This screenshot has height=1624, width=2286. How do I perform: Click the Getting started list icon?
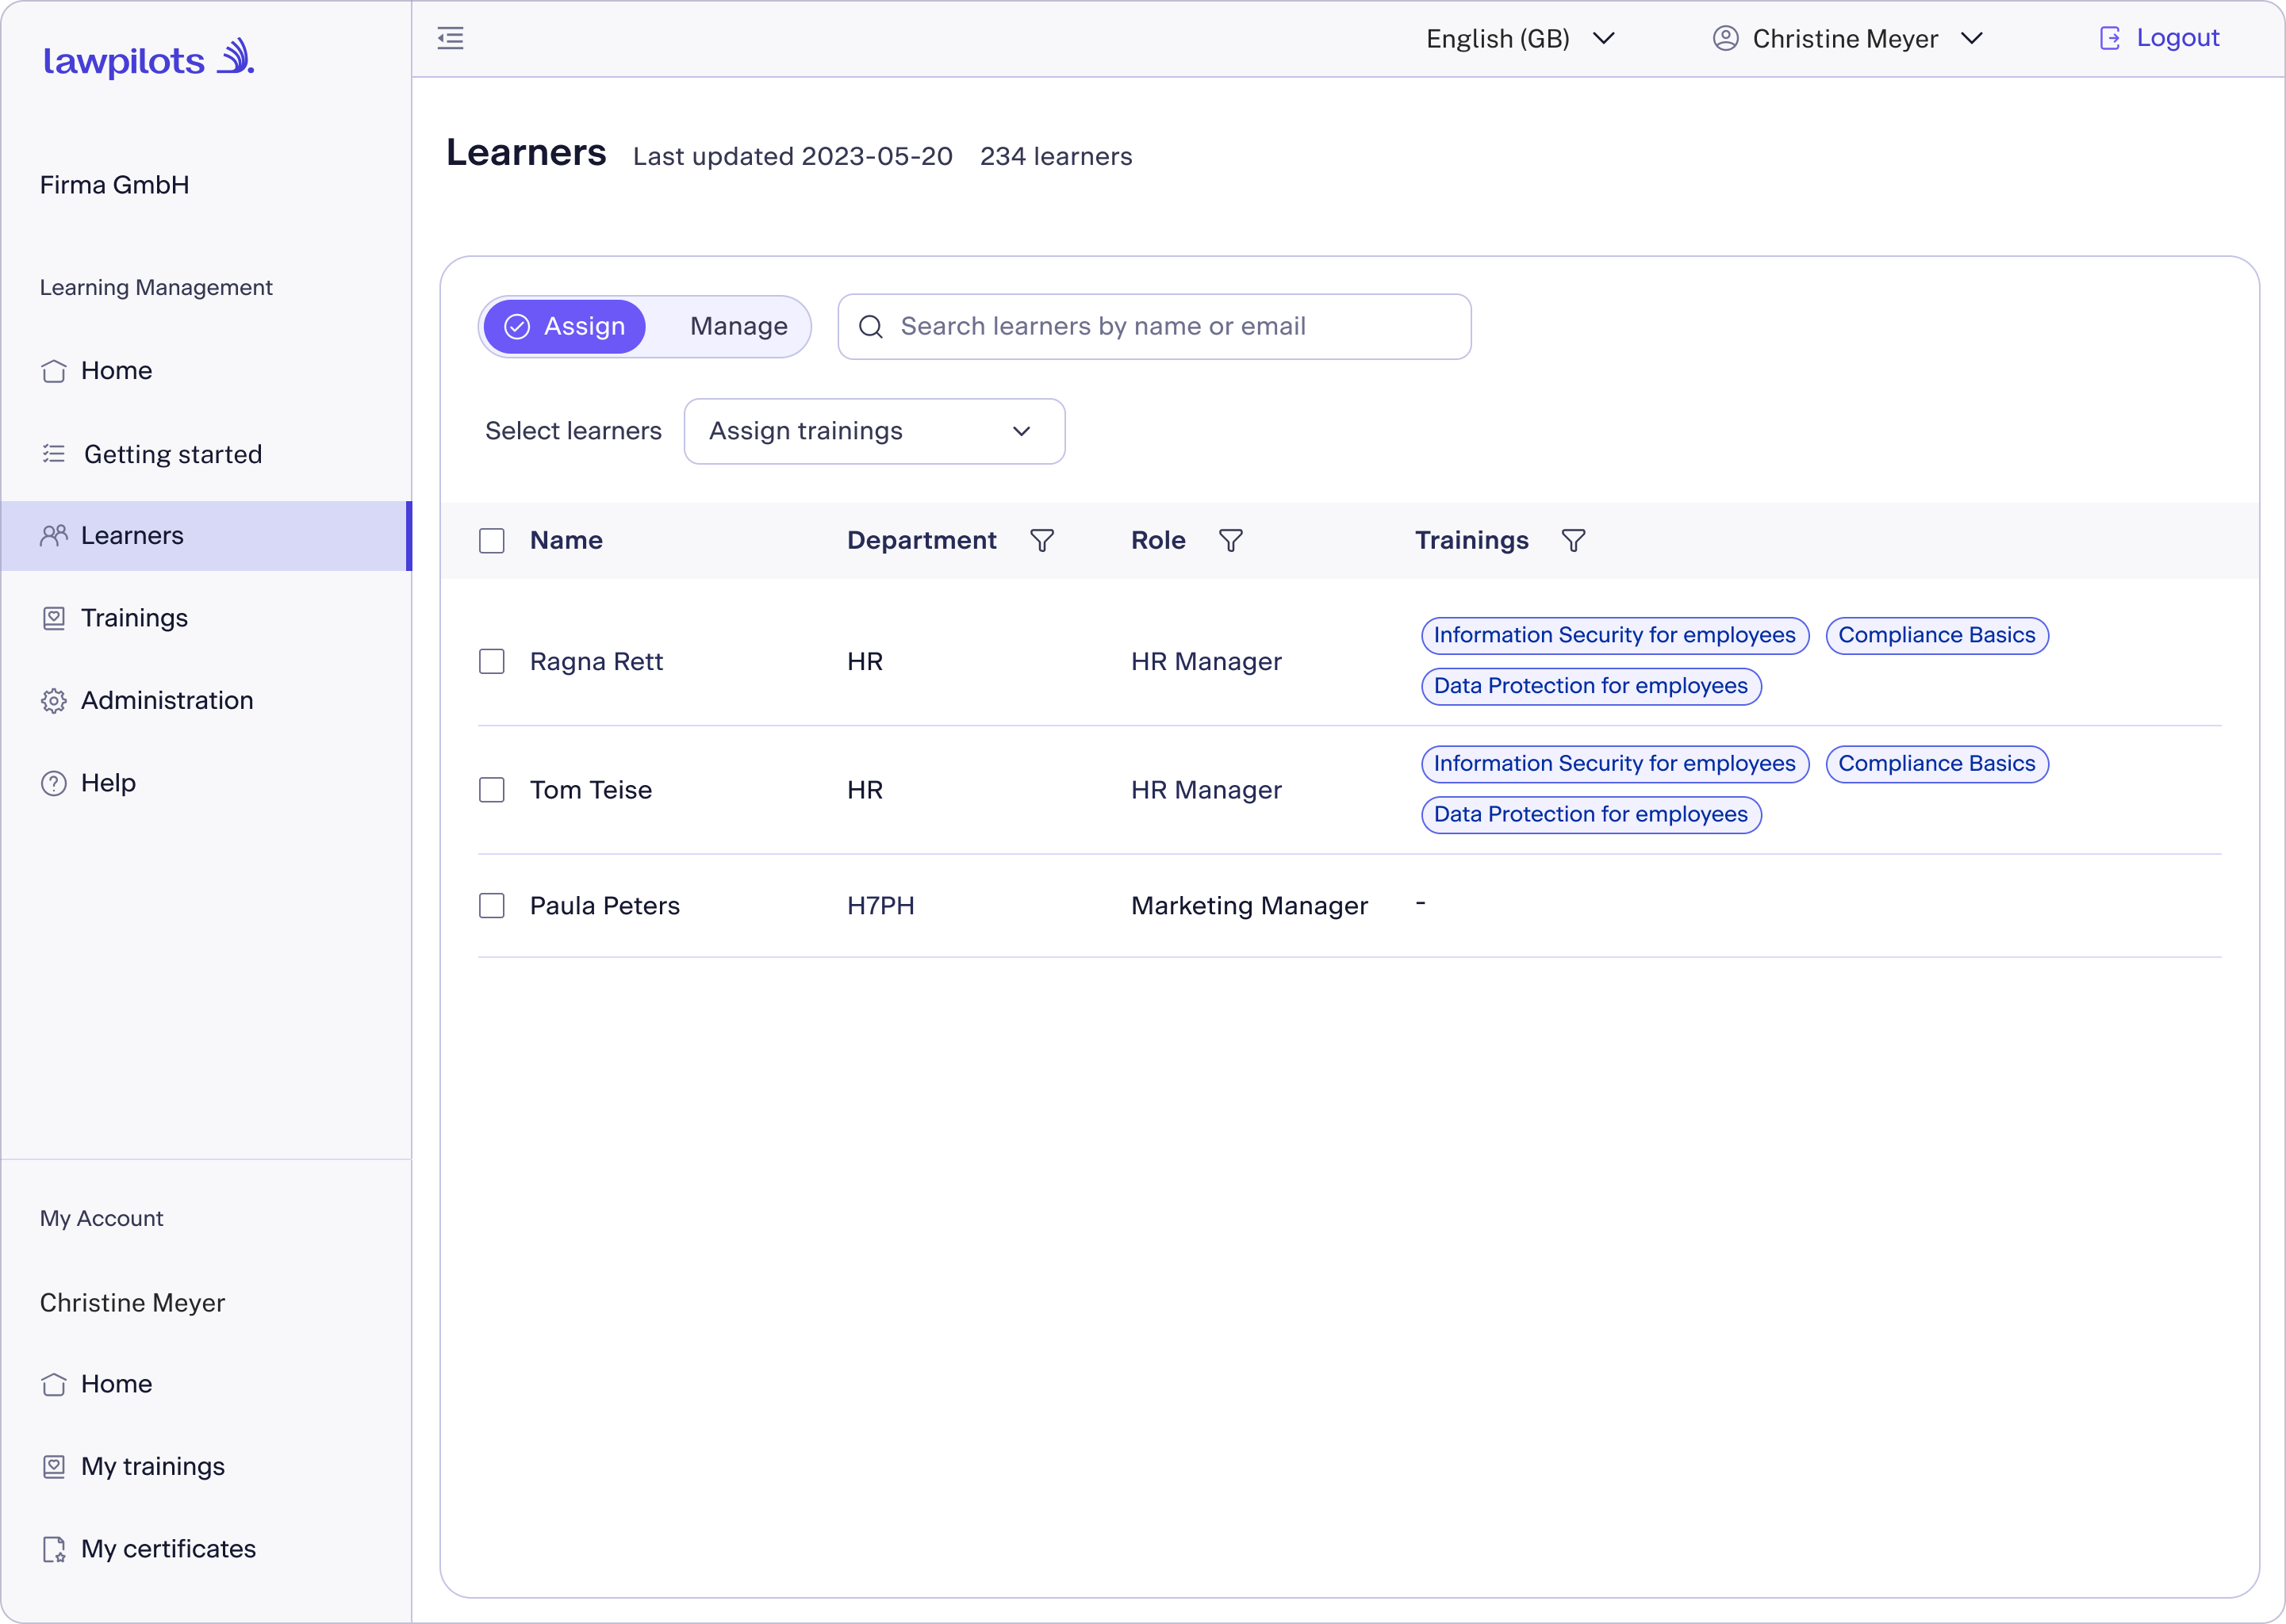54,454
